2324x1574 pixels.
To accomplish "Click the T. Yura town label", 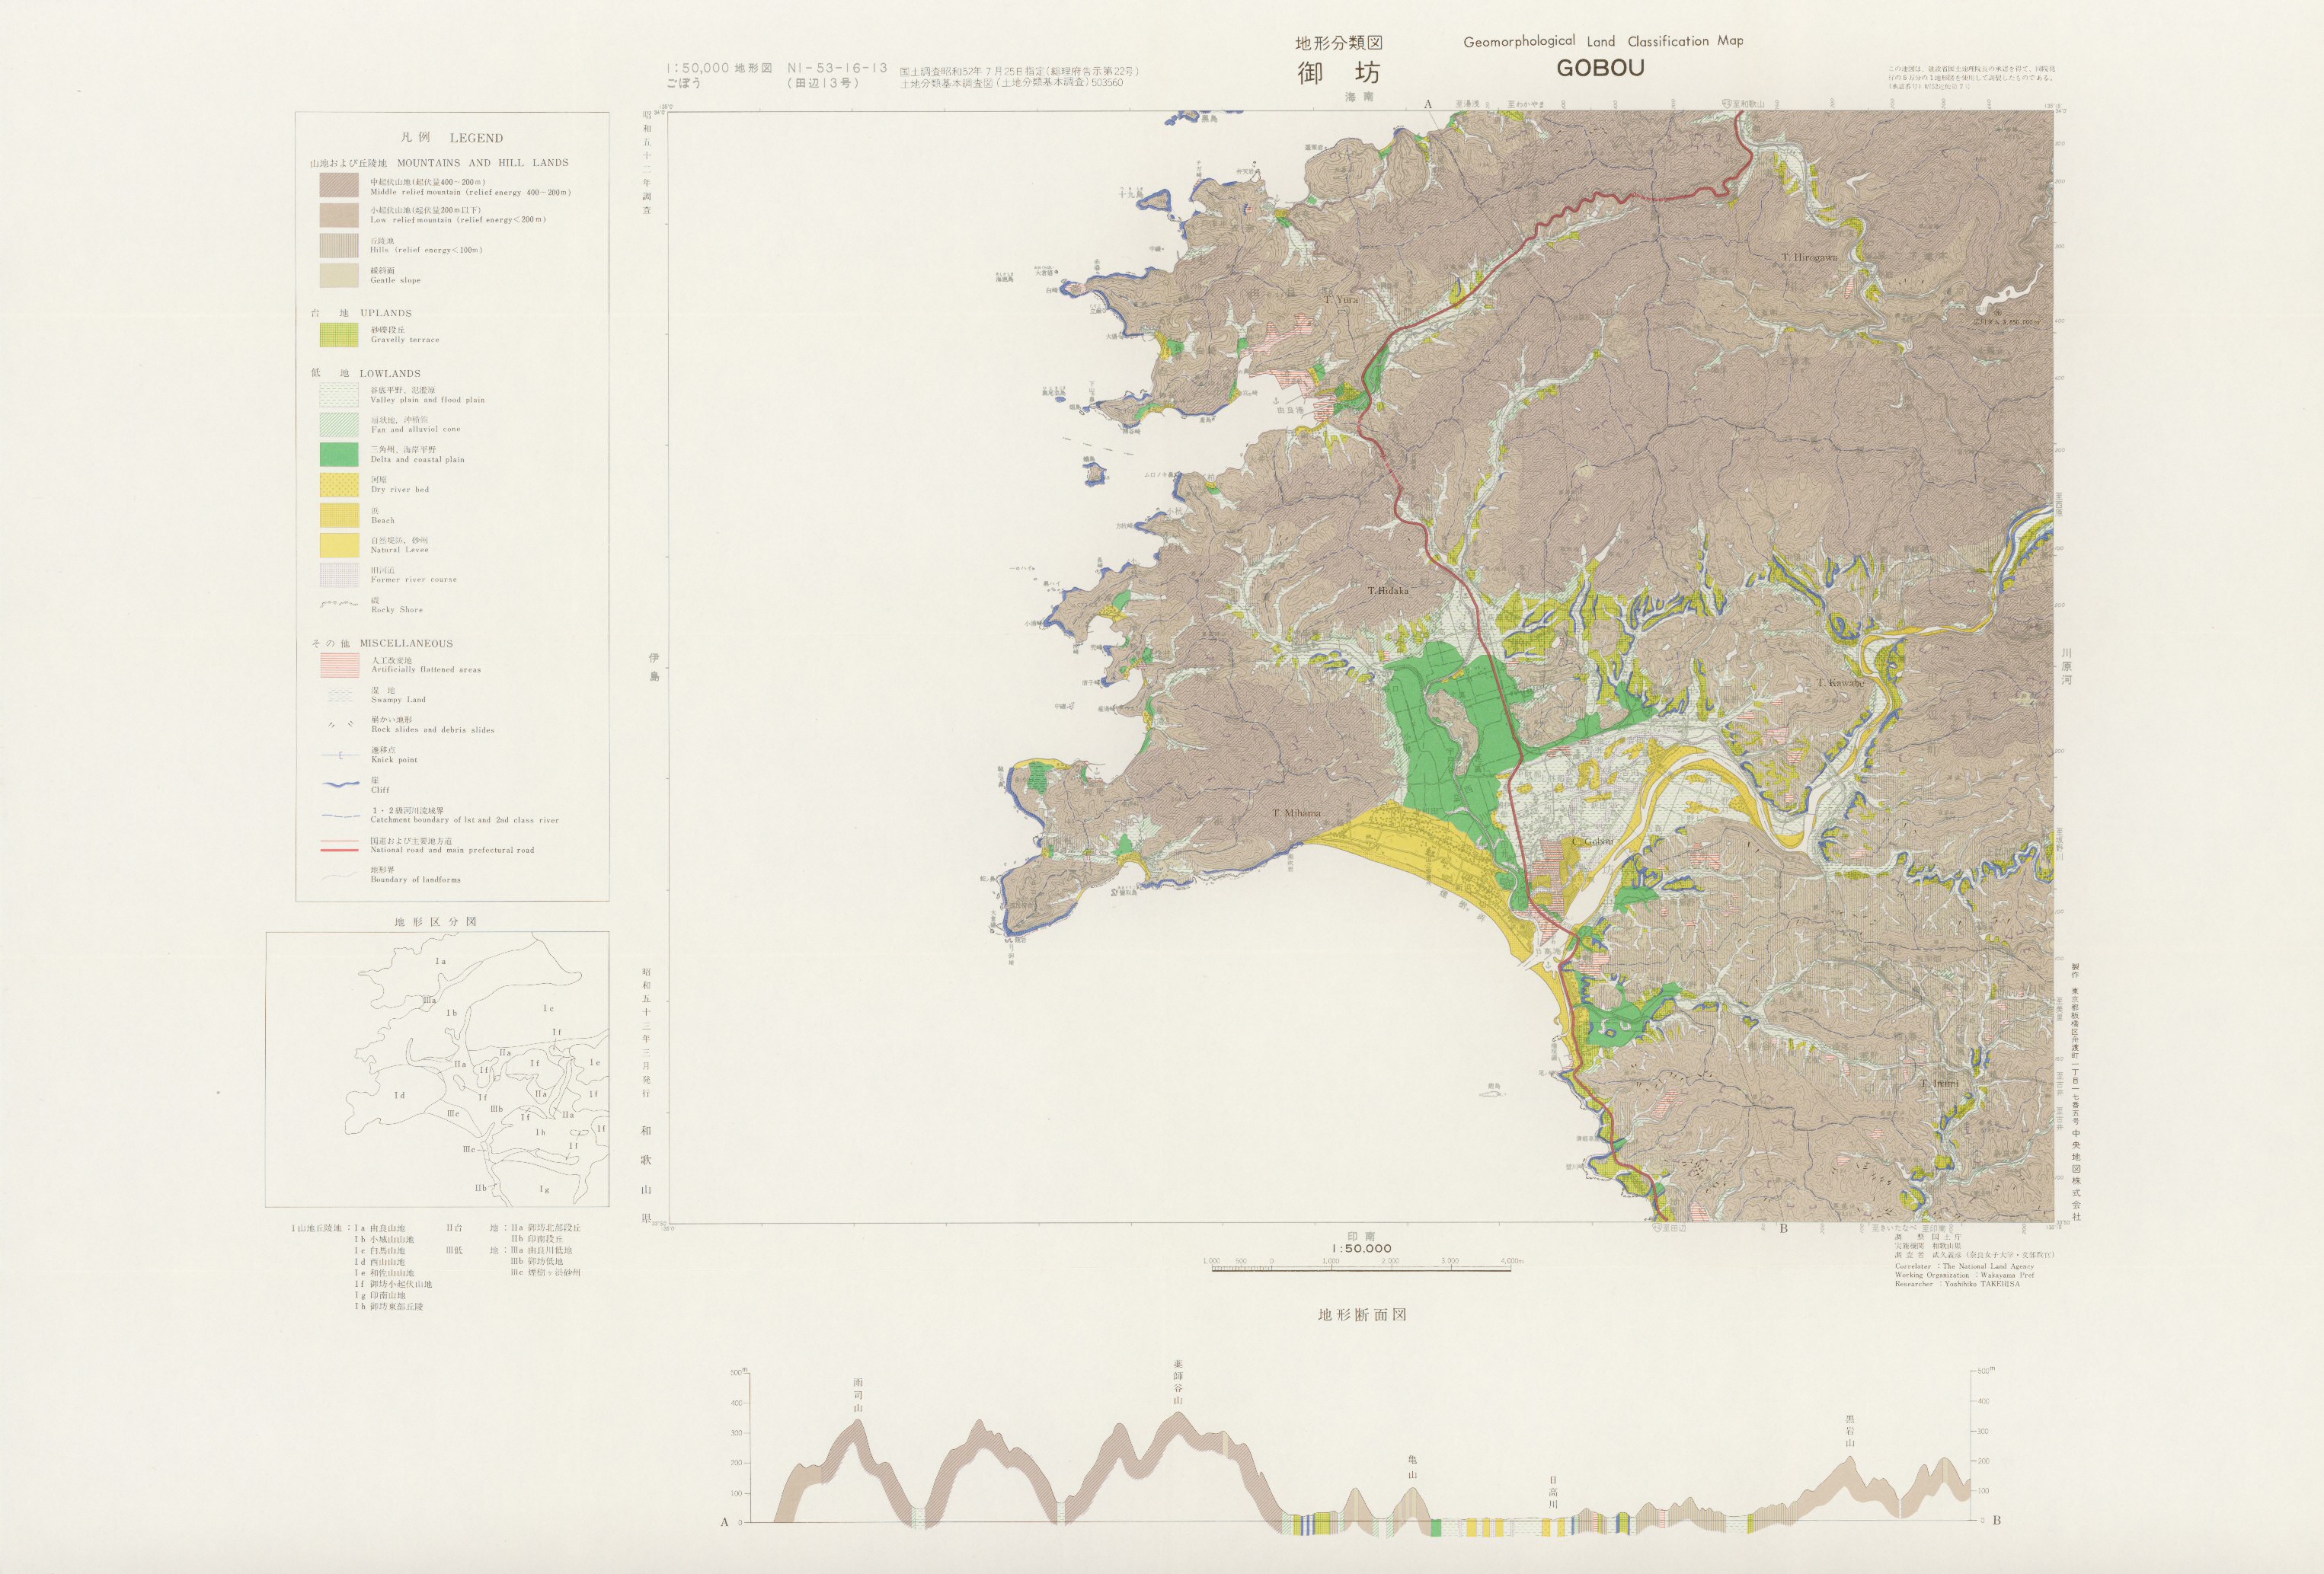I will (1341, 300).
